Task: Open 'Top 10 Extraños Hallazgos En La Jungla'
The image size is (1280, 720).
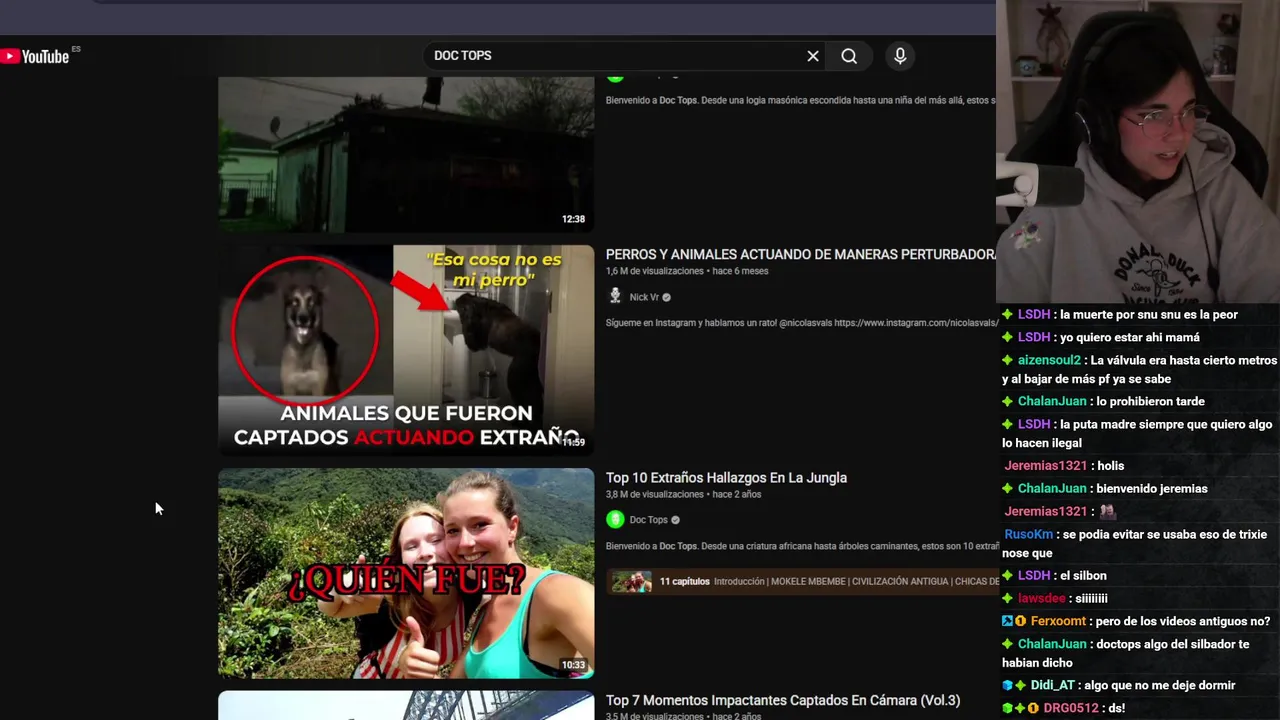Action: click(726, 478)
